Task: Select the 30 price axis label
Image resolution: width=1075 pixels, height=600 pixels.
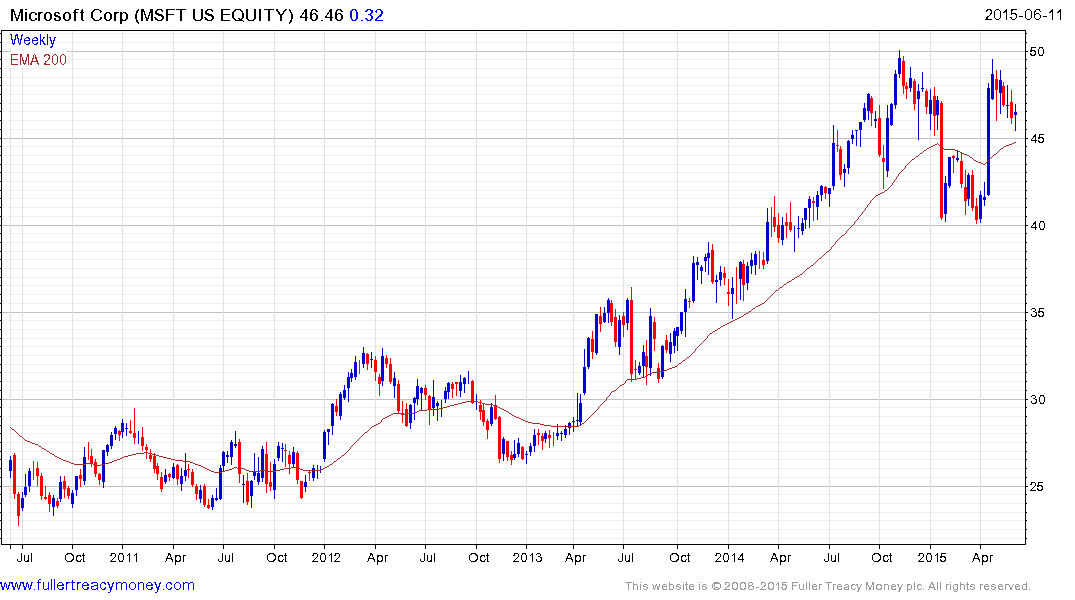Action: [x=1039, y=400]
